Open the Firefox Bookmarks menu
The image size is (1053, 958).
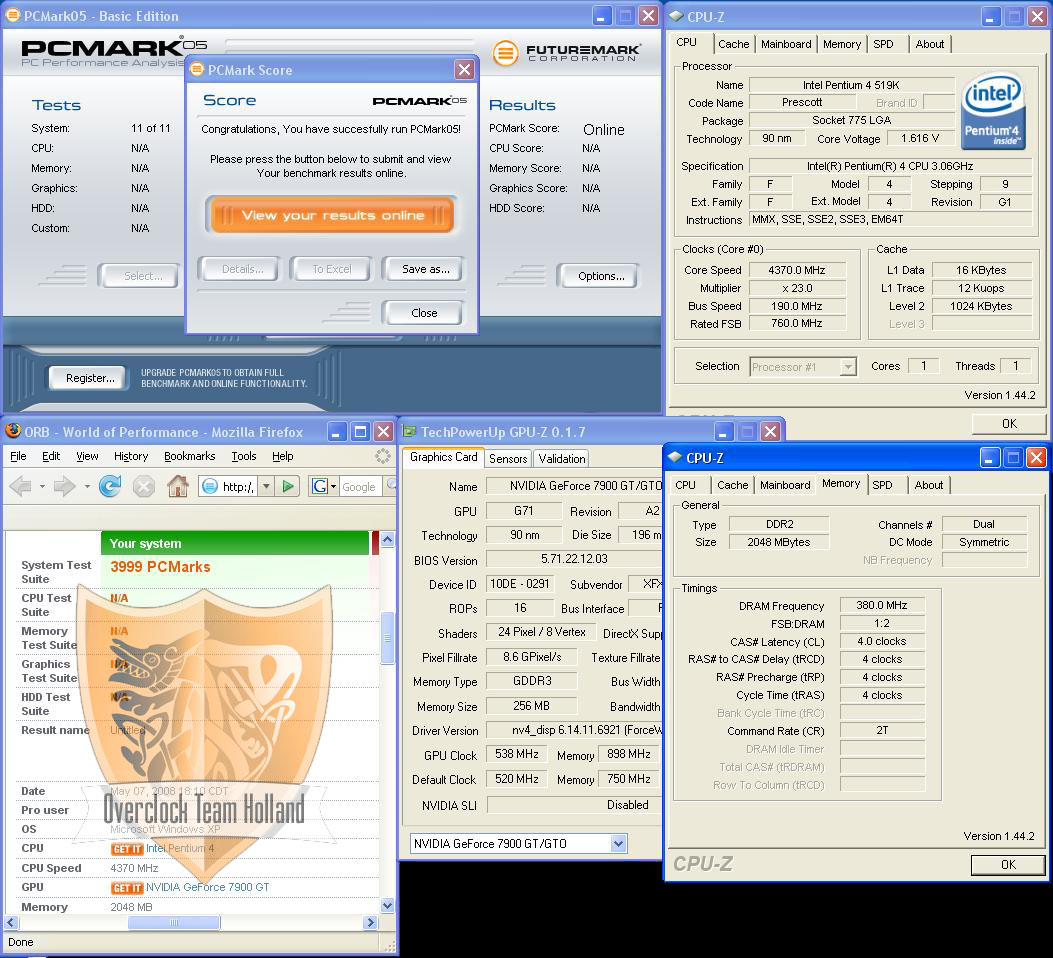pos(190,457)
